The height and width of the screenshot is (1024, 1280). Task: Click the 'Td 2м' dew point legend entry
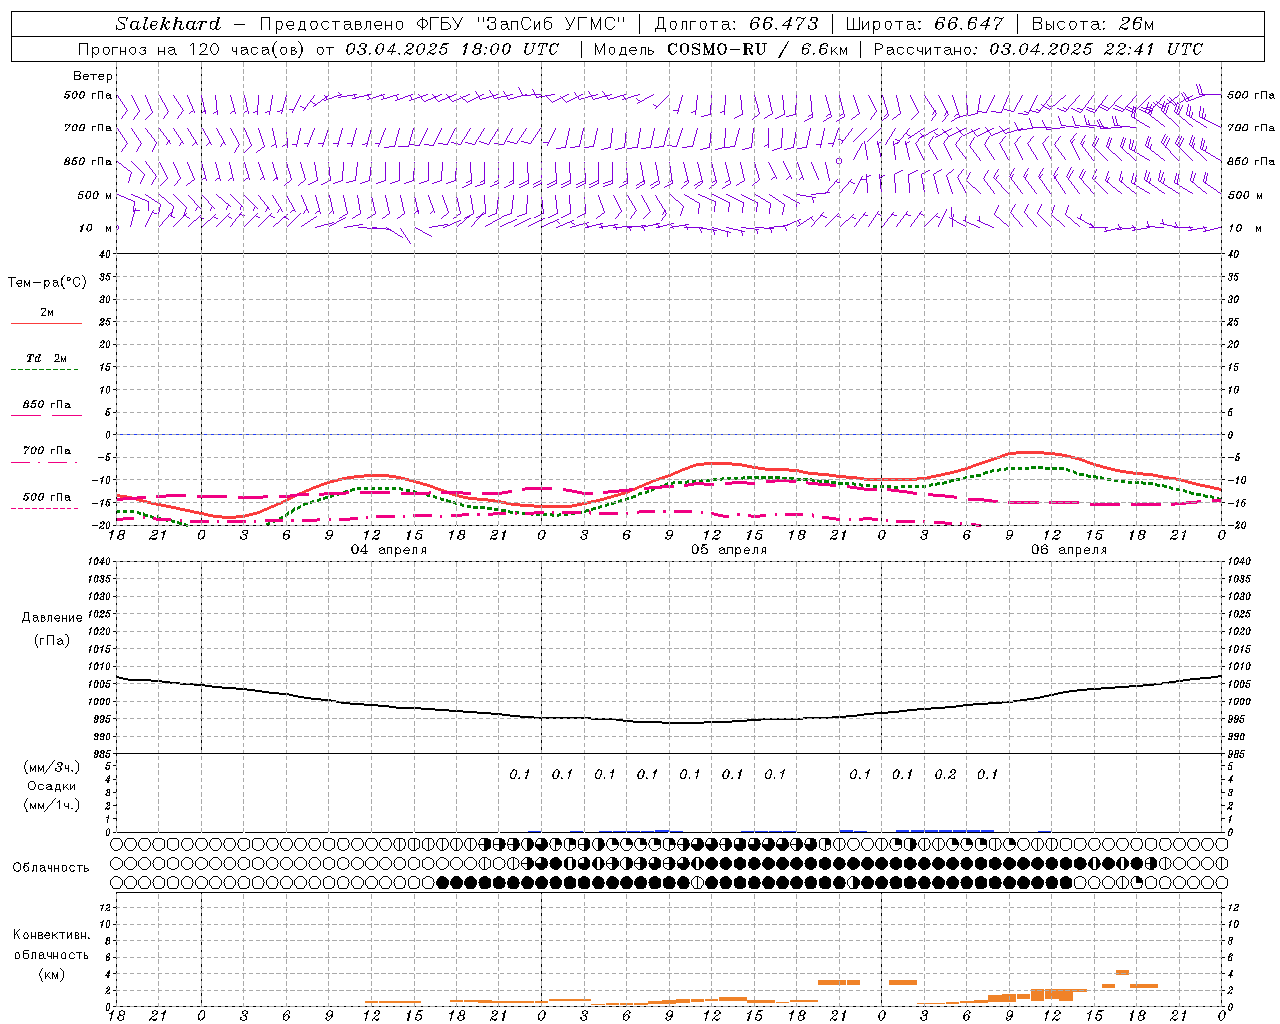coord(47,358)
